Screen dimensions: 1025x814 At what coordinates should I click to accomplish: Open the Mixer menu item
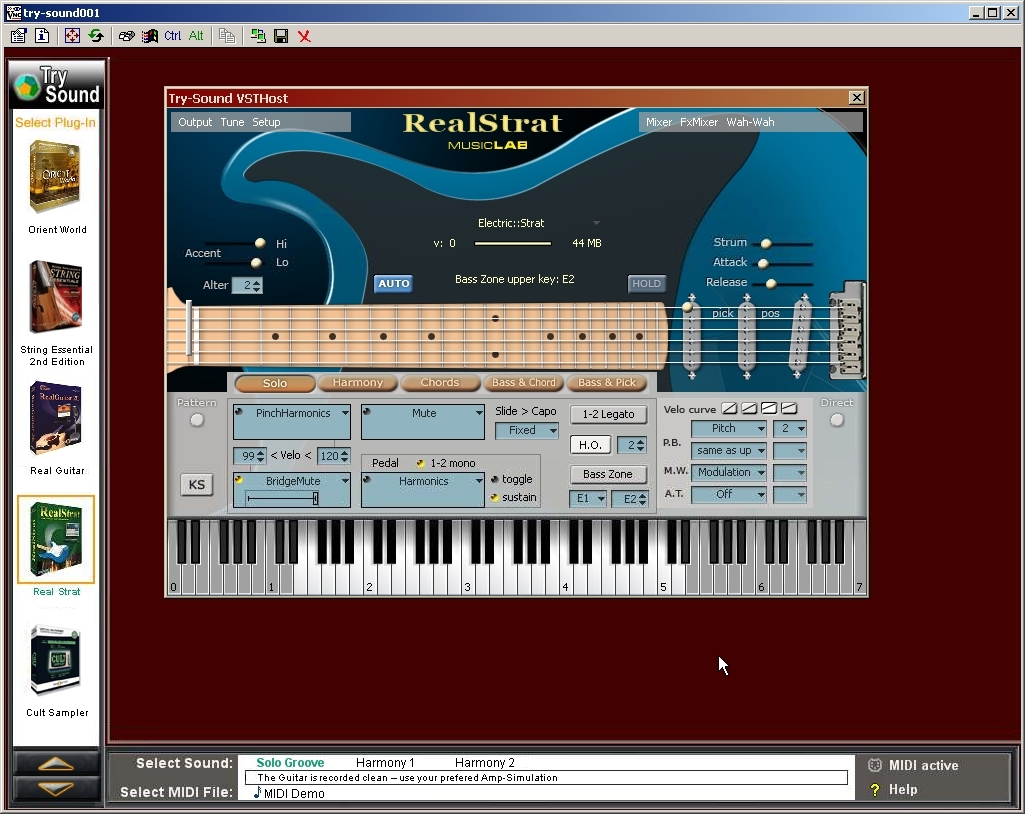[x=658, y=122]
